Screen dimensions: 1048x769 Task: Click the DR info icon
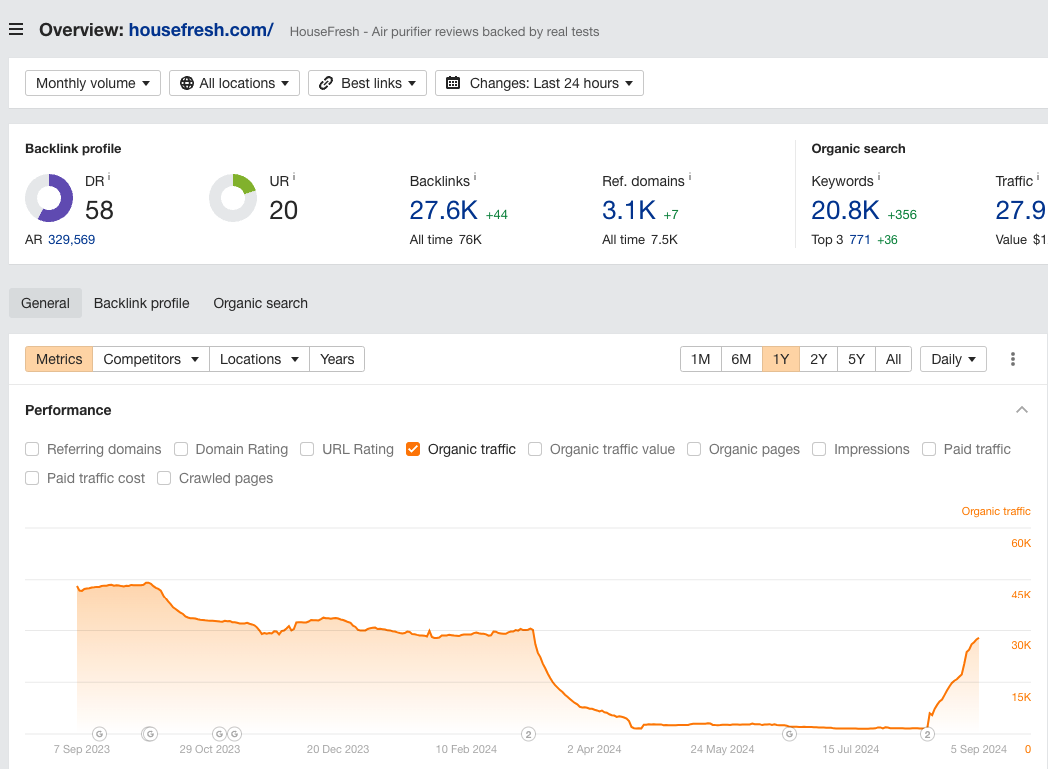coord(109,177)
